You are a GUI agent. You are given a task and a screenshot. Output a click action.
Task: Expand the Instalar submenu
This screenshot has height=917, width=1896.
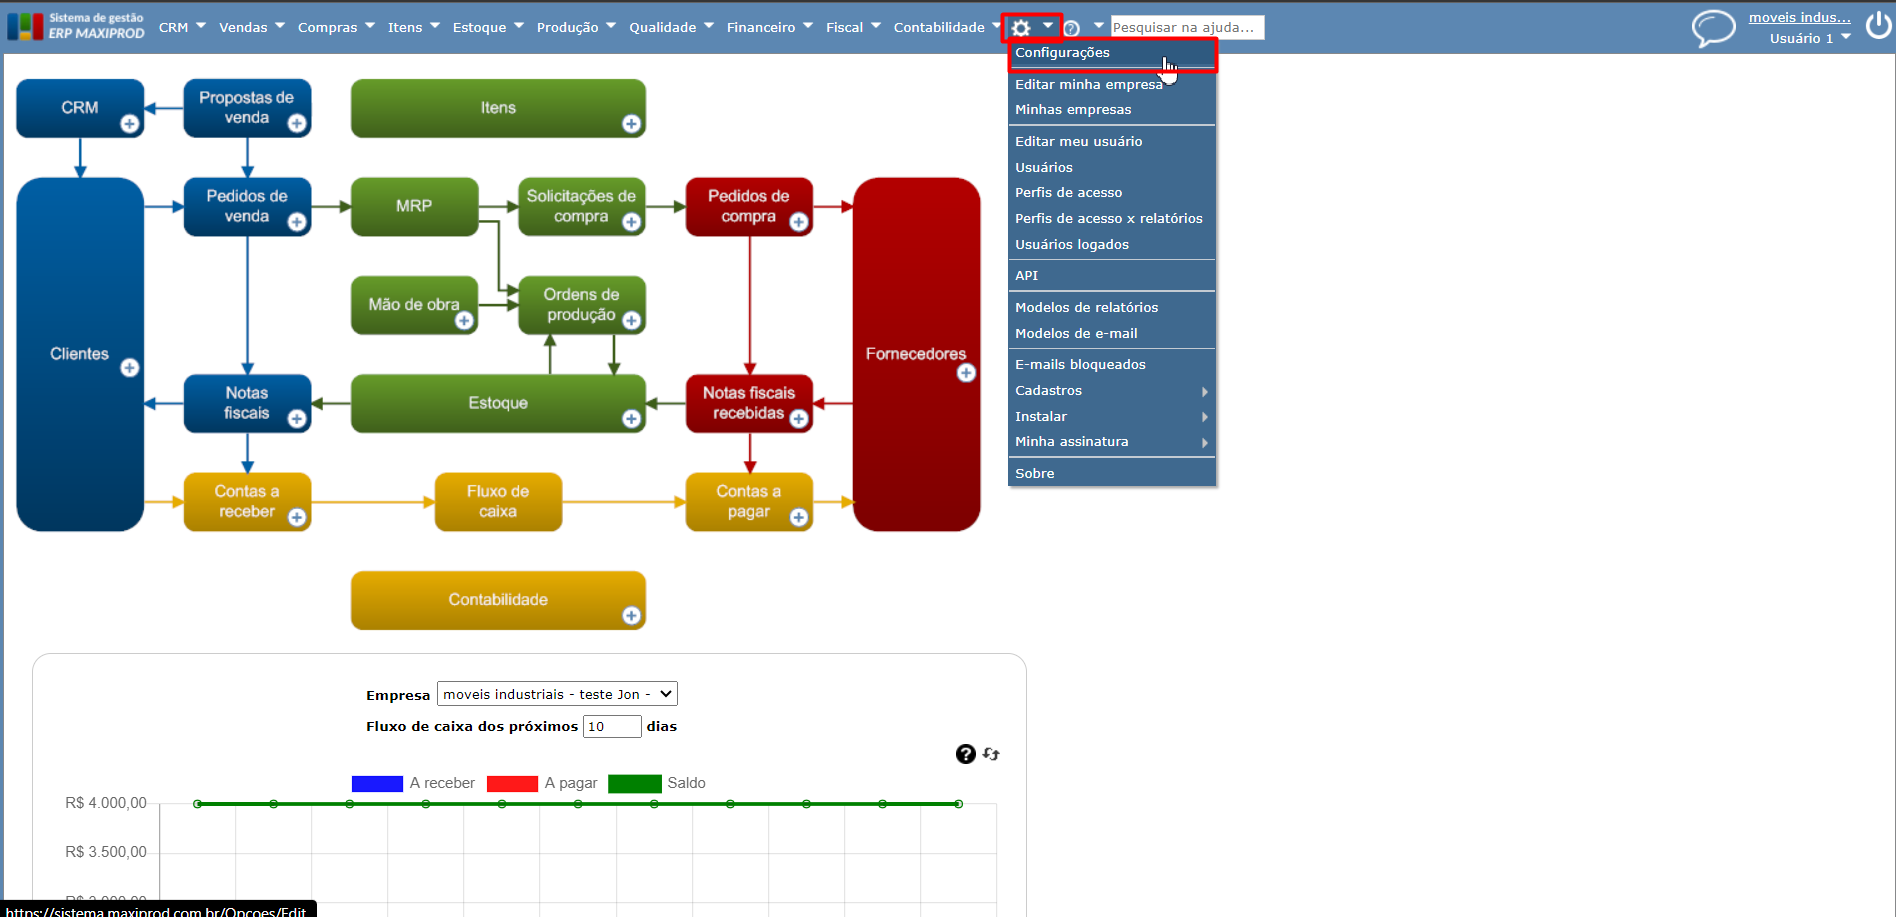click(1112, 416)
